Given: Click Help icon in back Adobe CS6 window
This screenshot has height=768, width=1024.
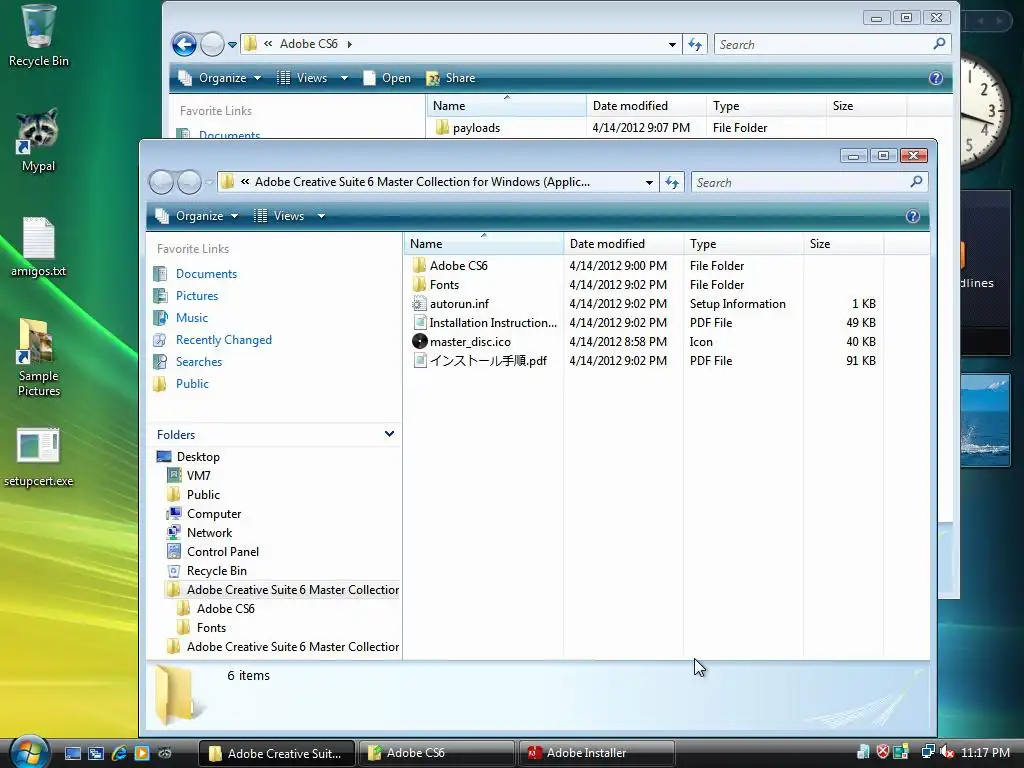Looking at the screenshot, I should pyautogui.click(x=935, y=78).
